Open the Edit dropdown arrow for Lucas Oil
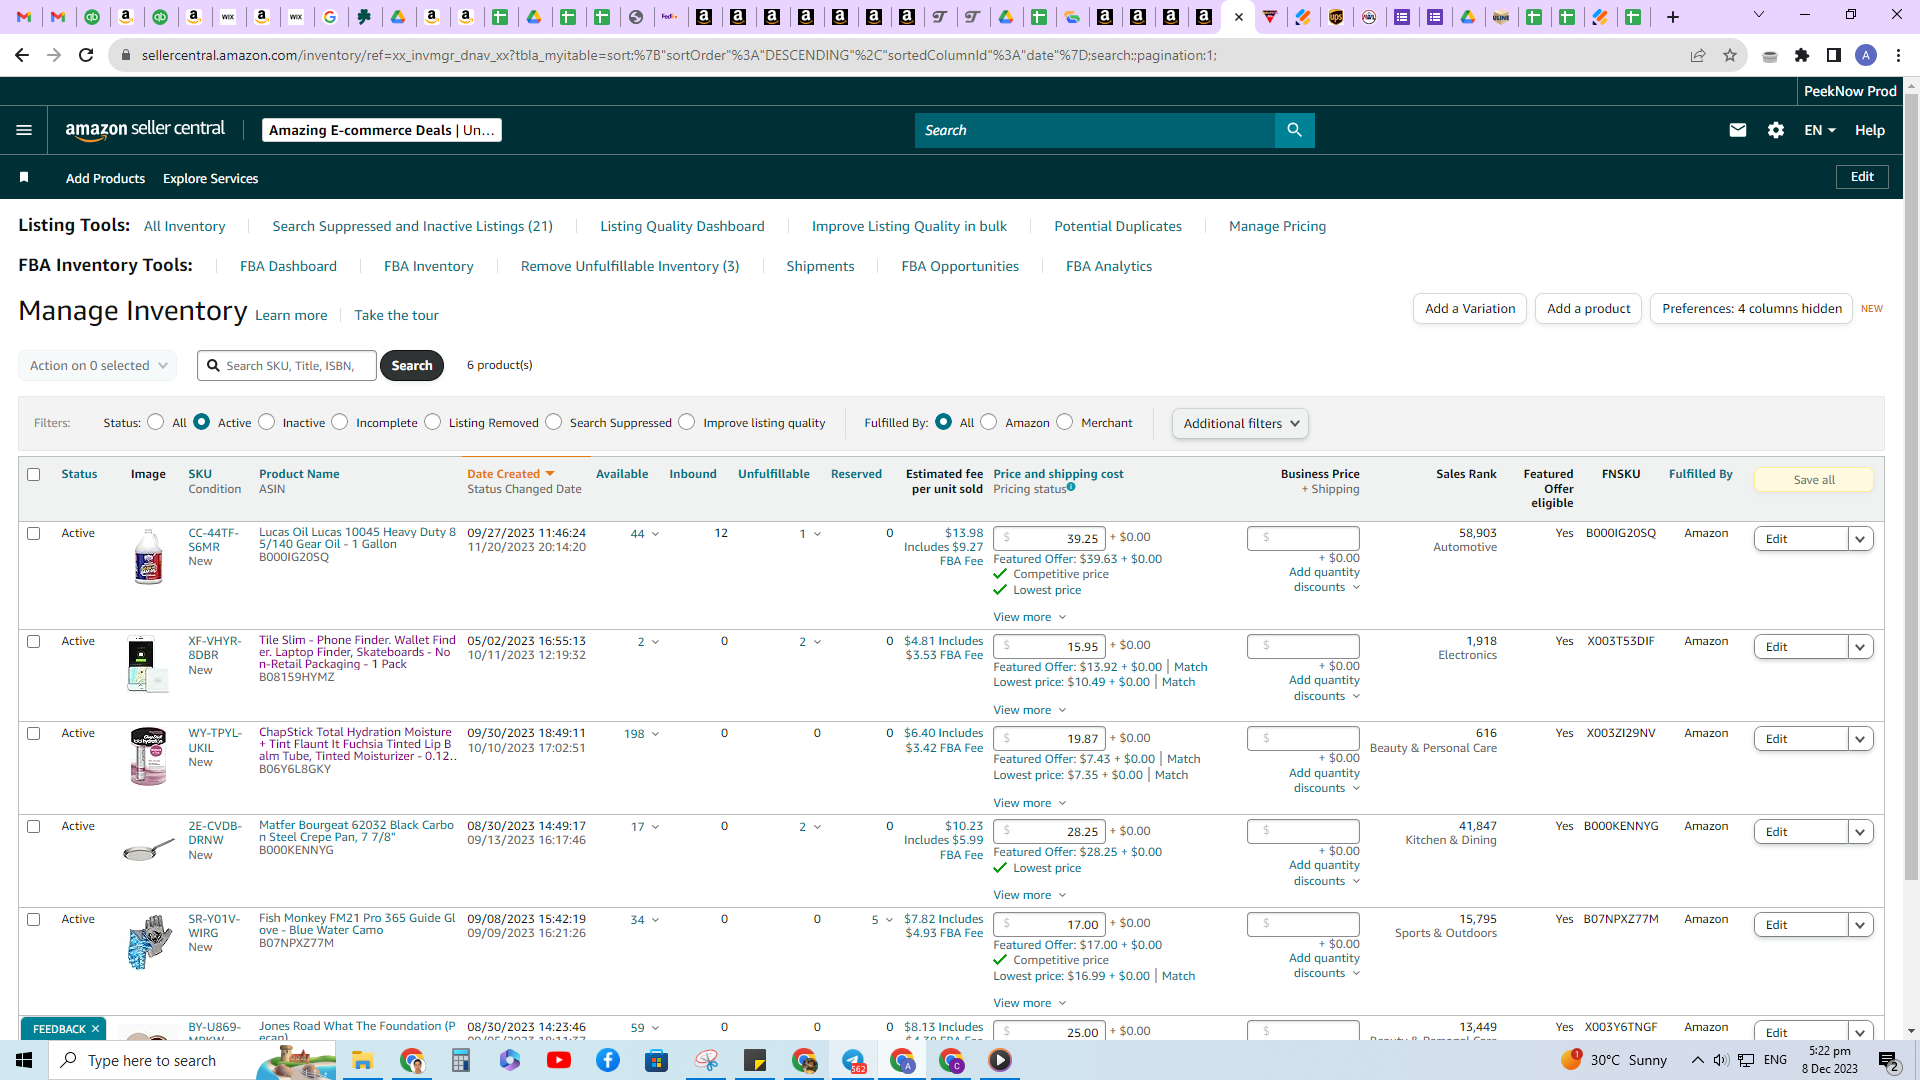Viewport: 1920px width, 1080px height. (1860, 539)
